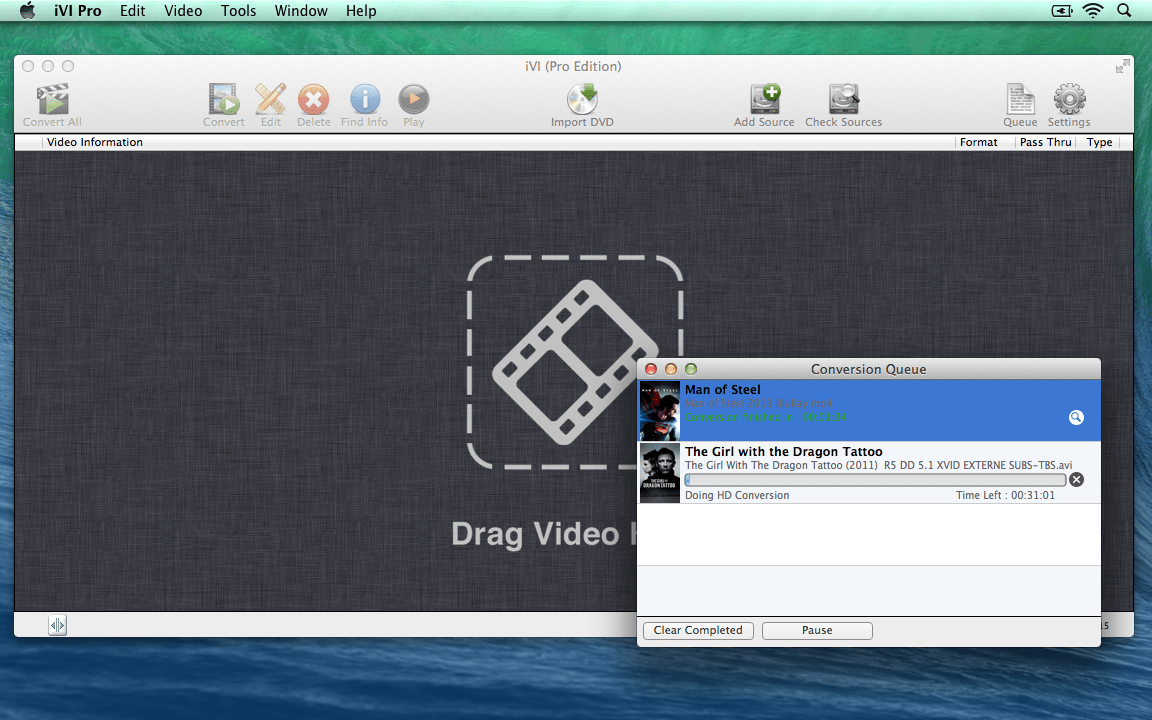Click the Man of Steel title text
The height and width of the screenshot is (720, 1152).
[x=723, y=389]
